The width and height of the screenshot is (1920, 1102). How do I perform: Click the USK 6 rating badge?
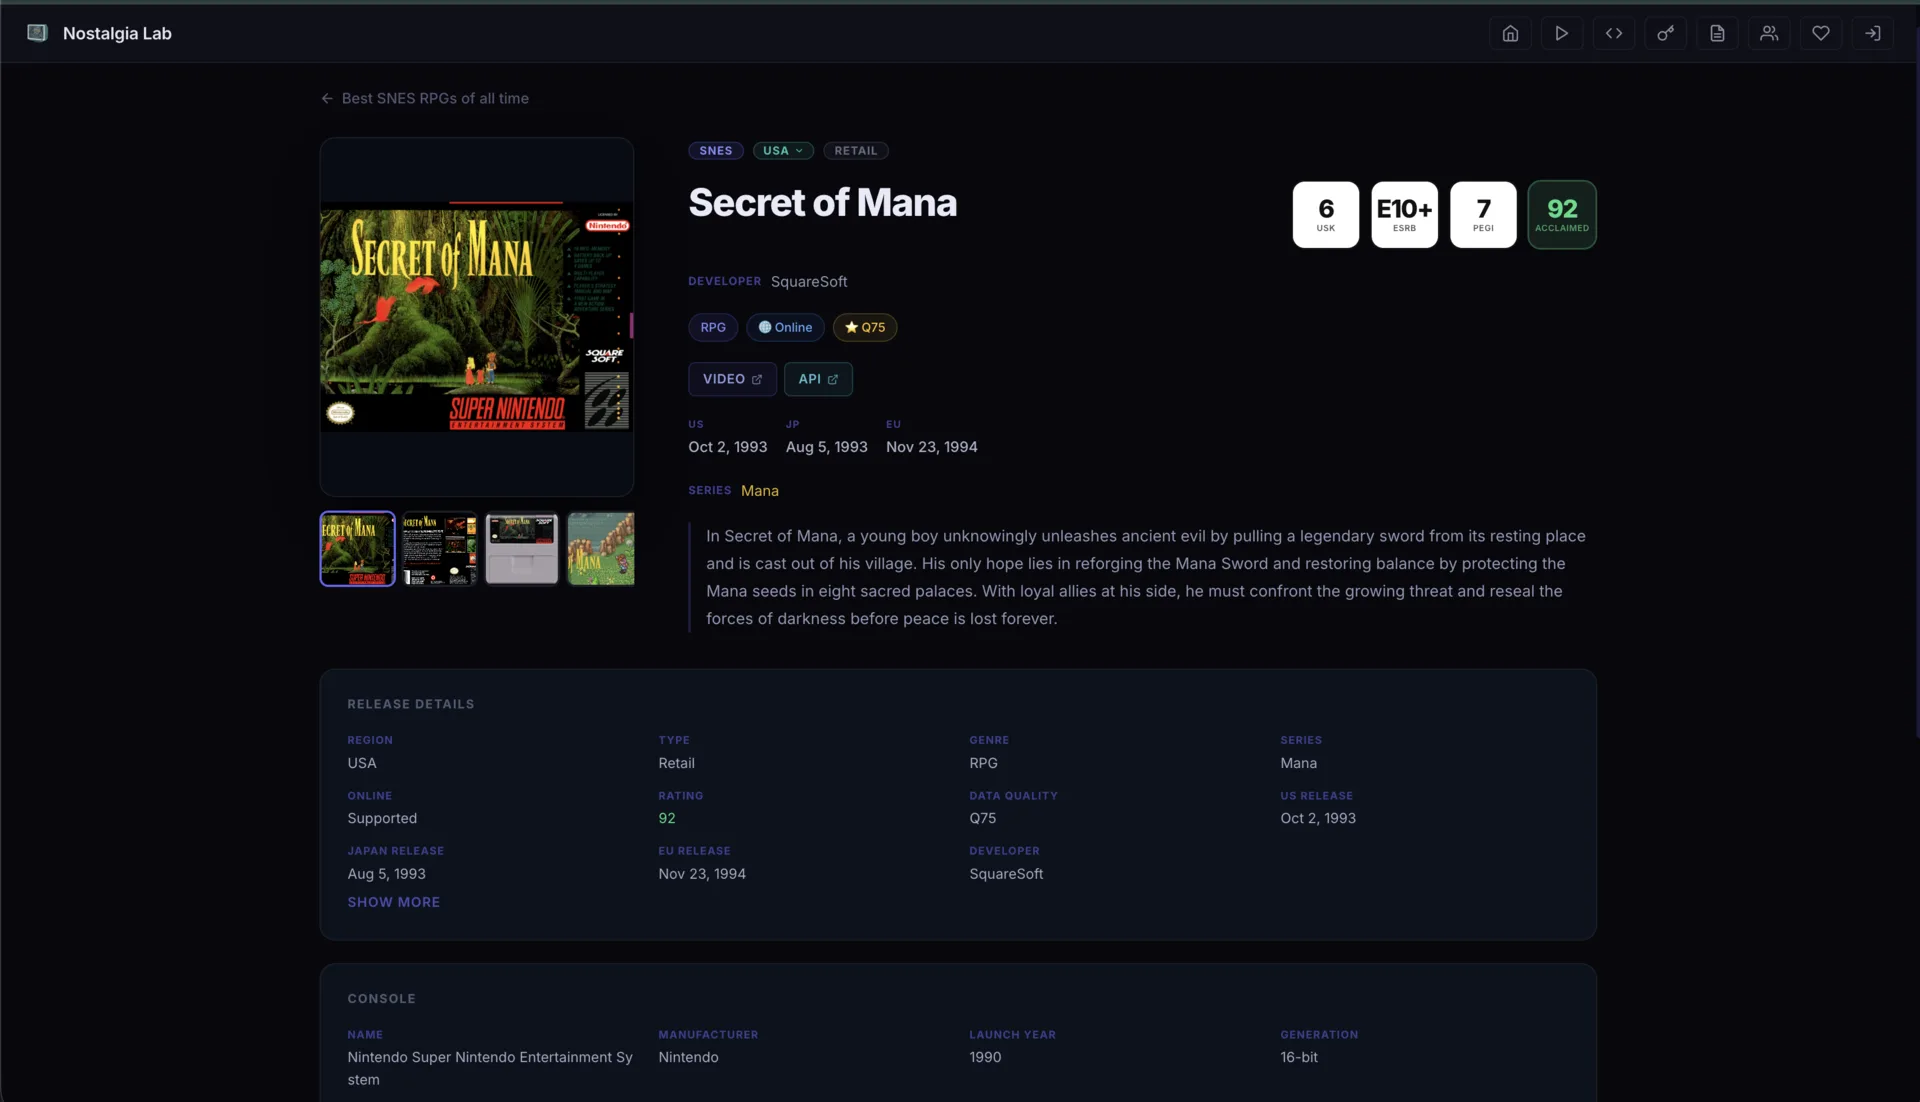1326,214
